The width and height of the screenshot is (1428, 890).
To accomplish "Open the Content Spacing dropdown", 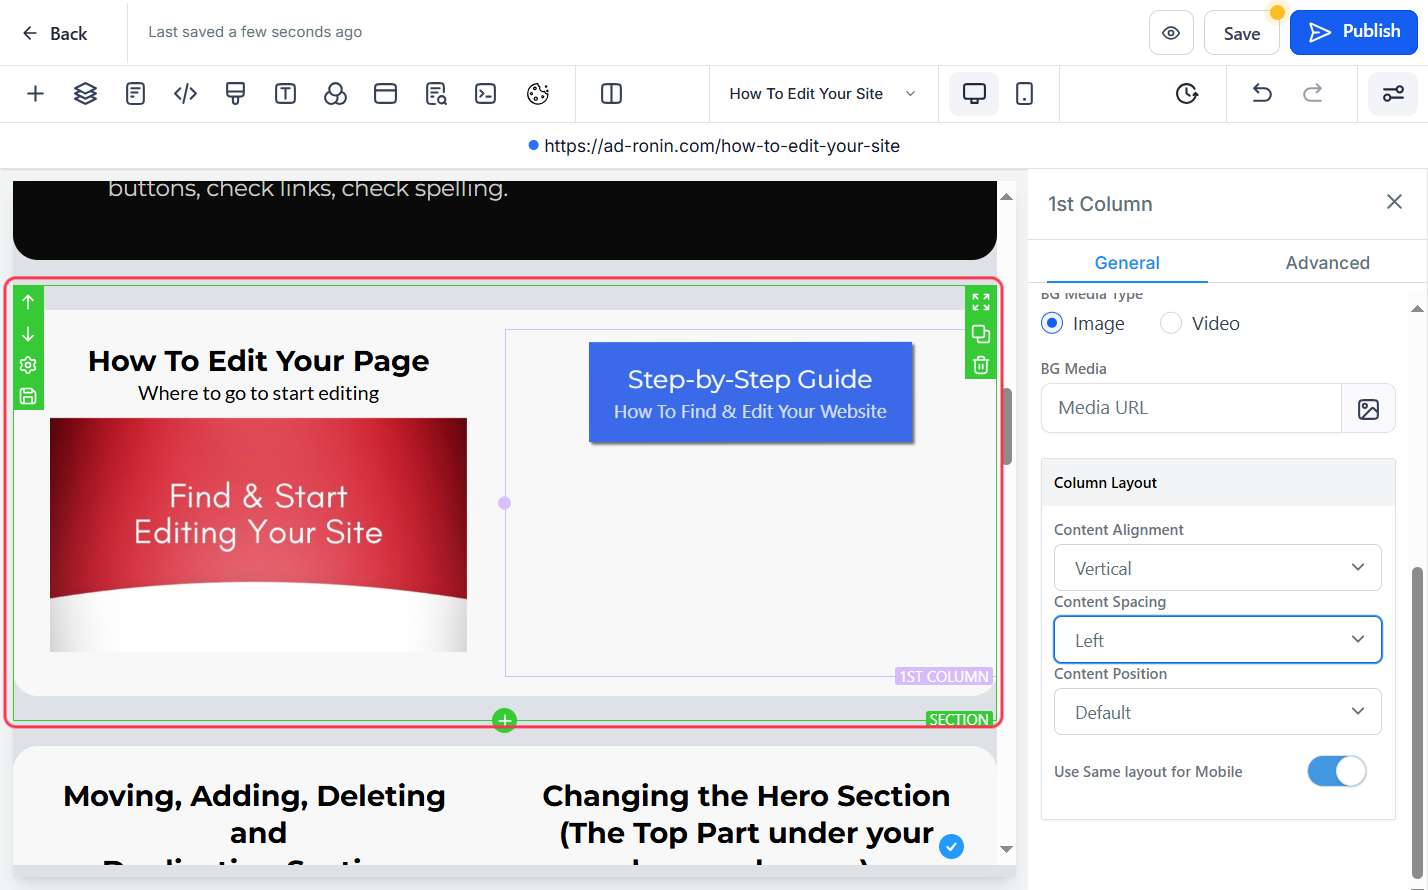I will click(x=1218, y=640).
